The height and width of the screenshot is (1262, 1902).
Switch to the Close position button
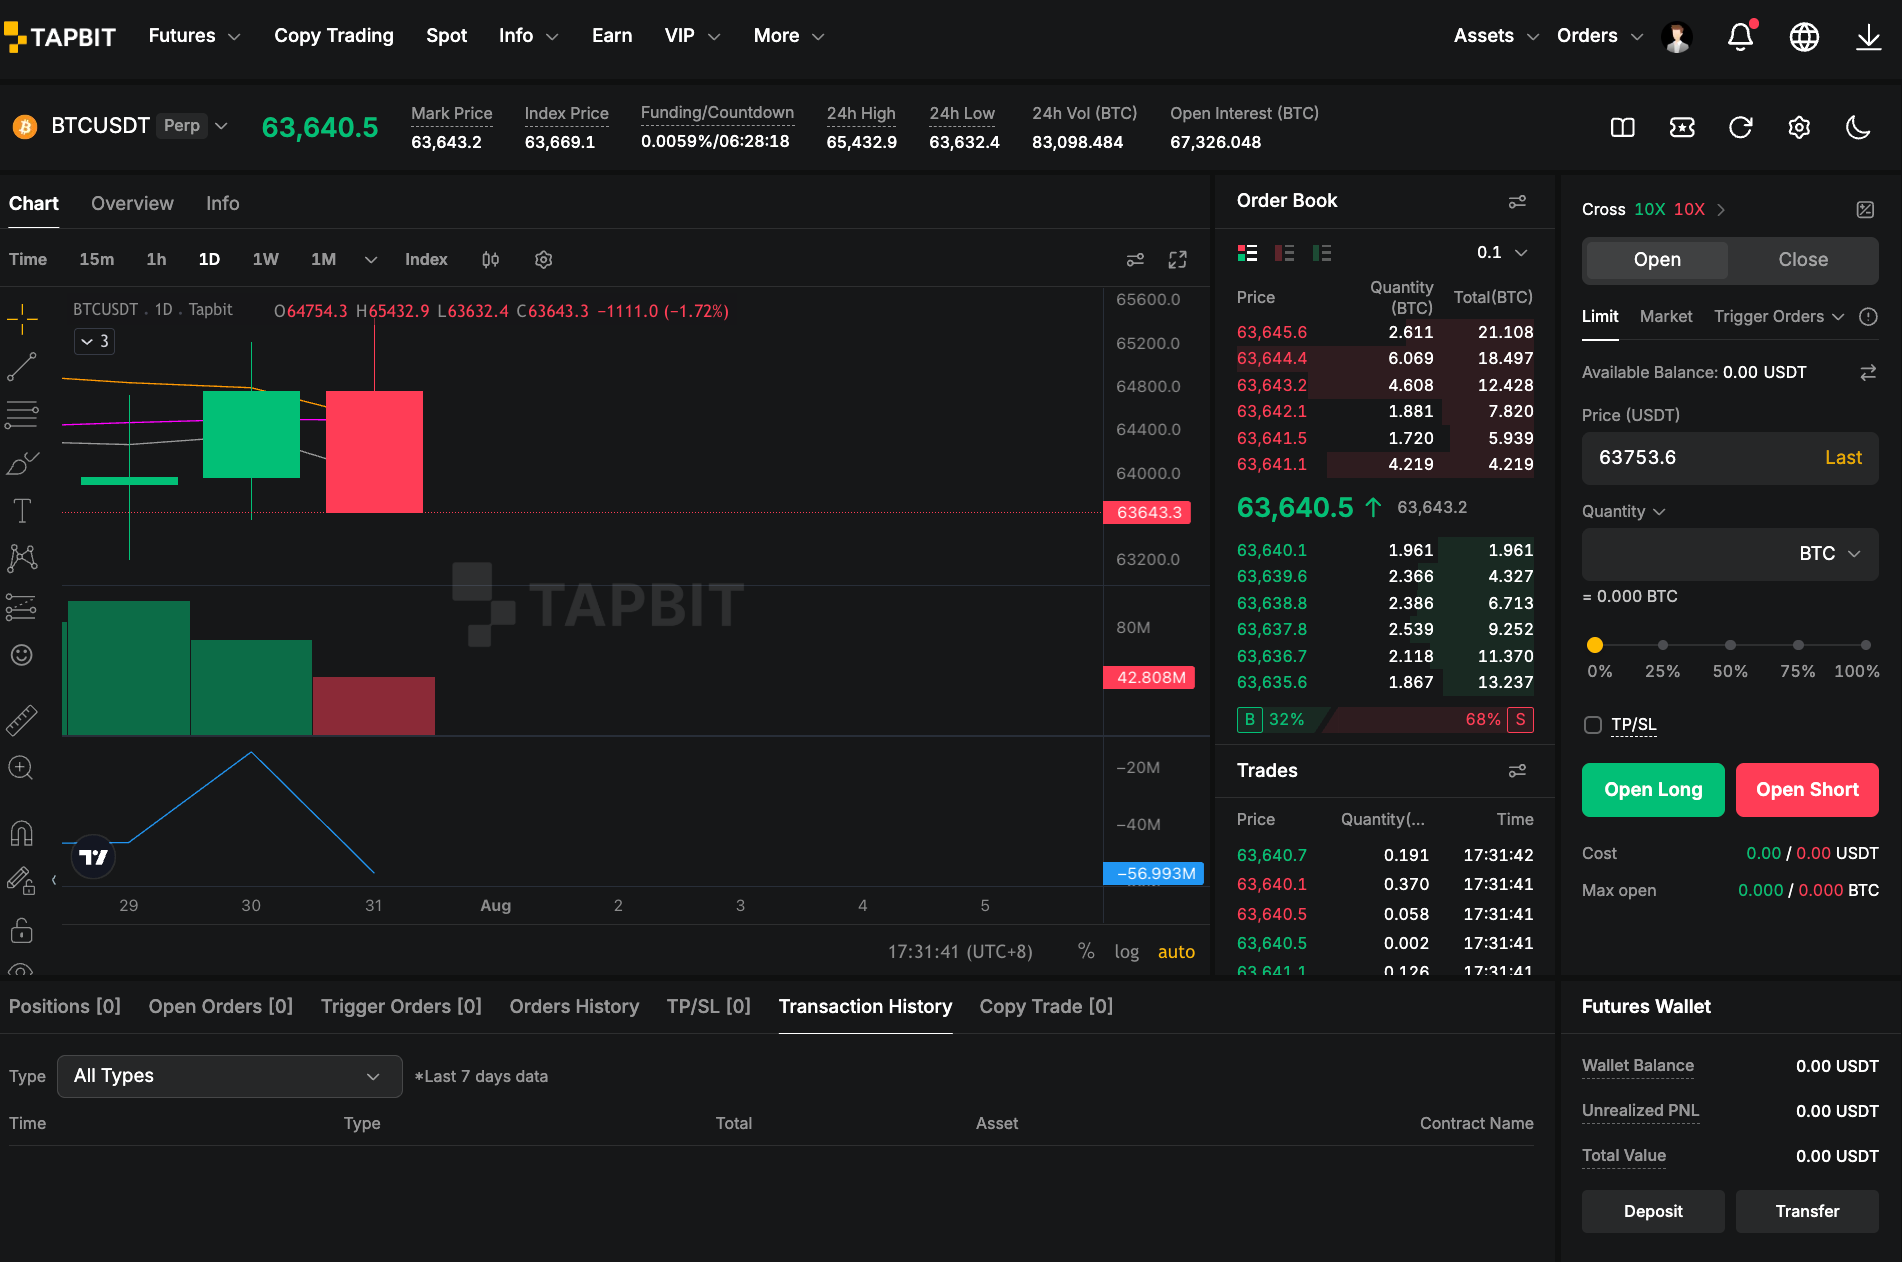click(x=1803, y=260)
